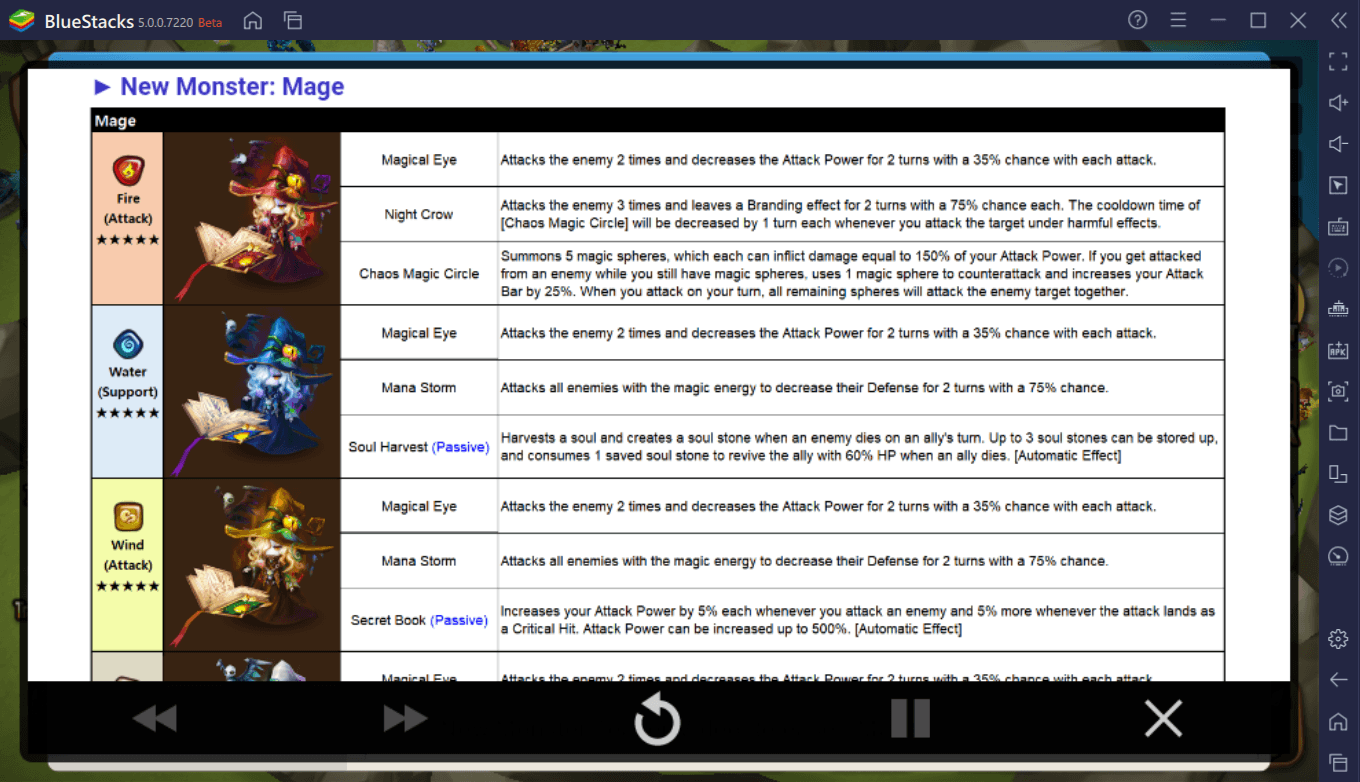Open the media folder icon

pyautogui.click(x=1338, y=433)
